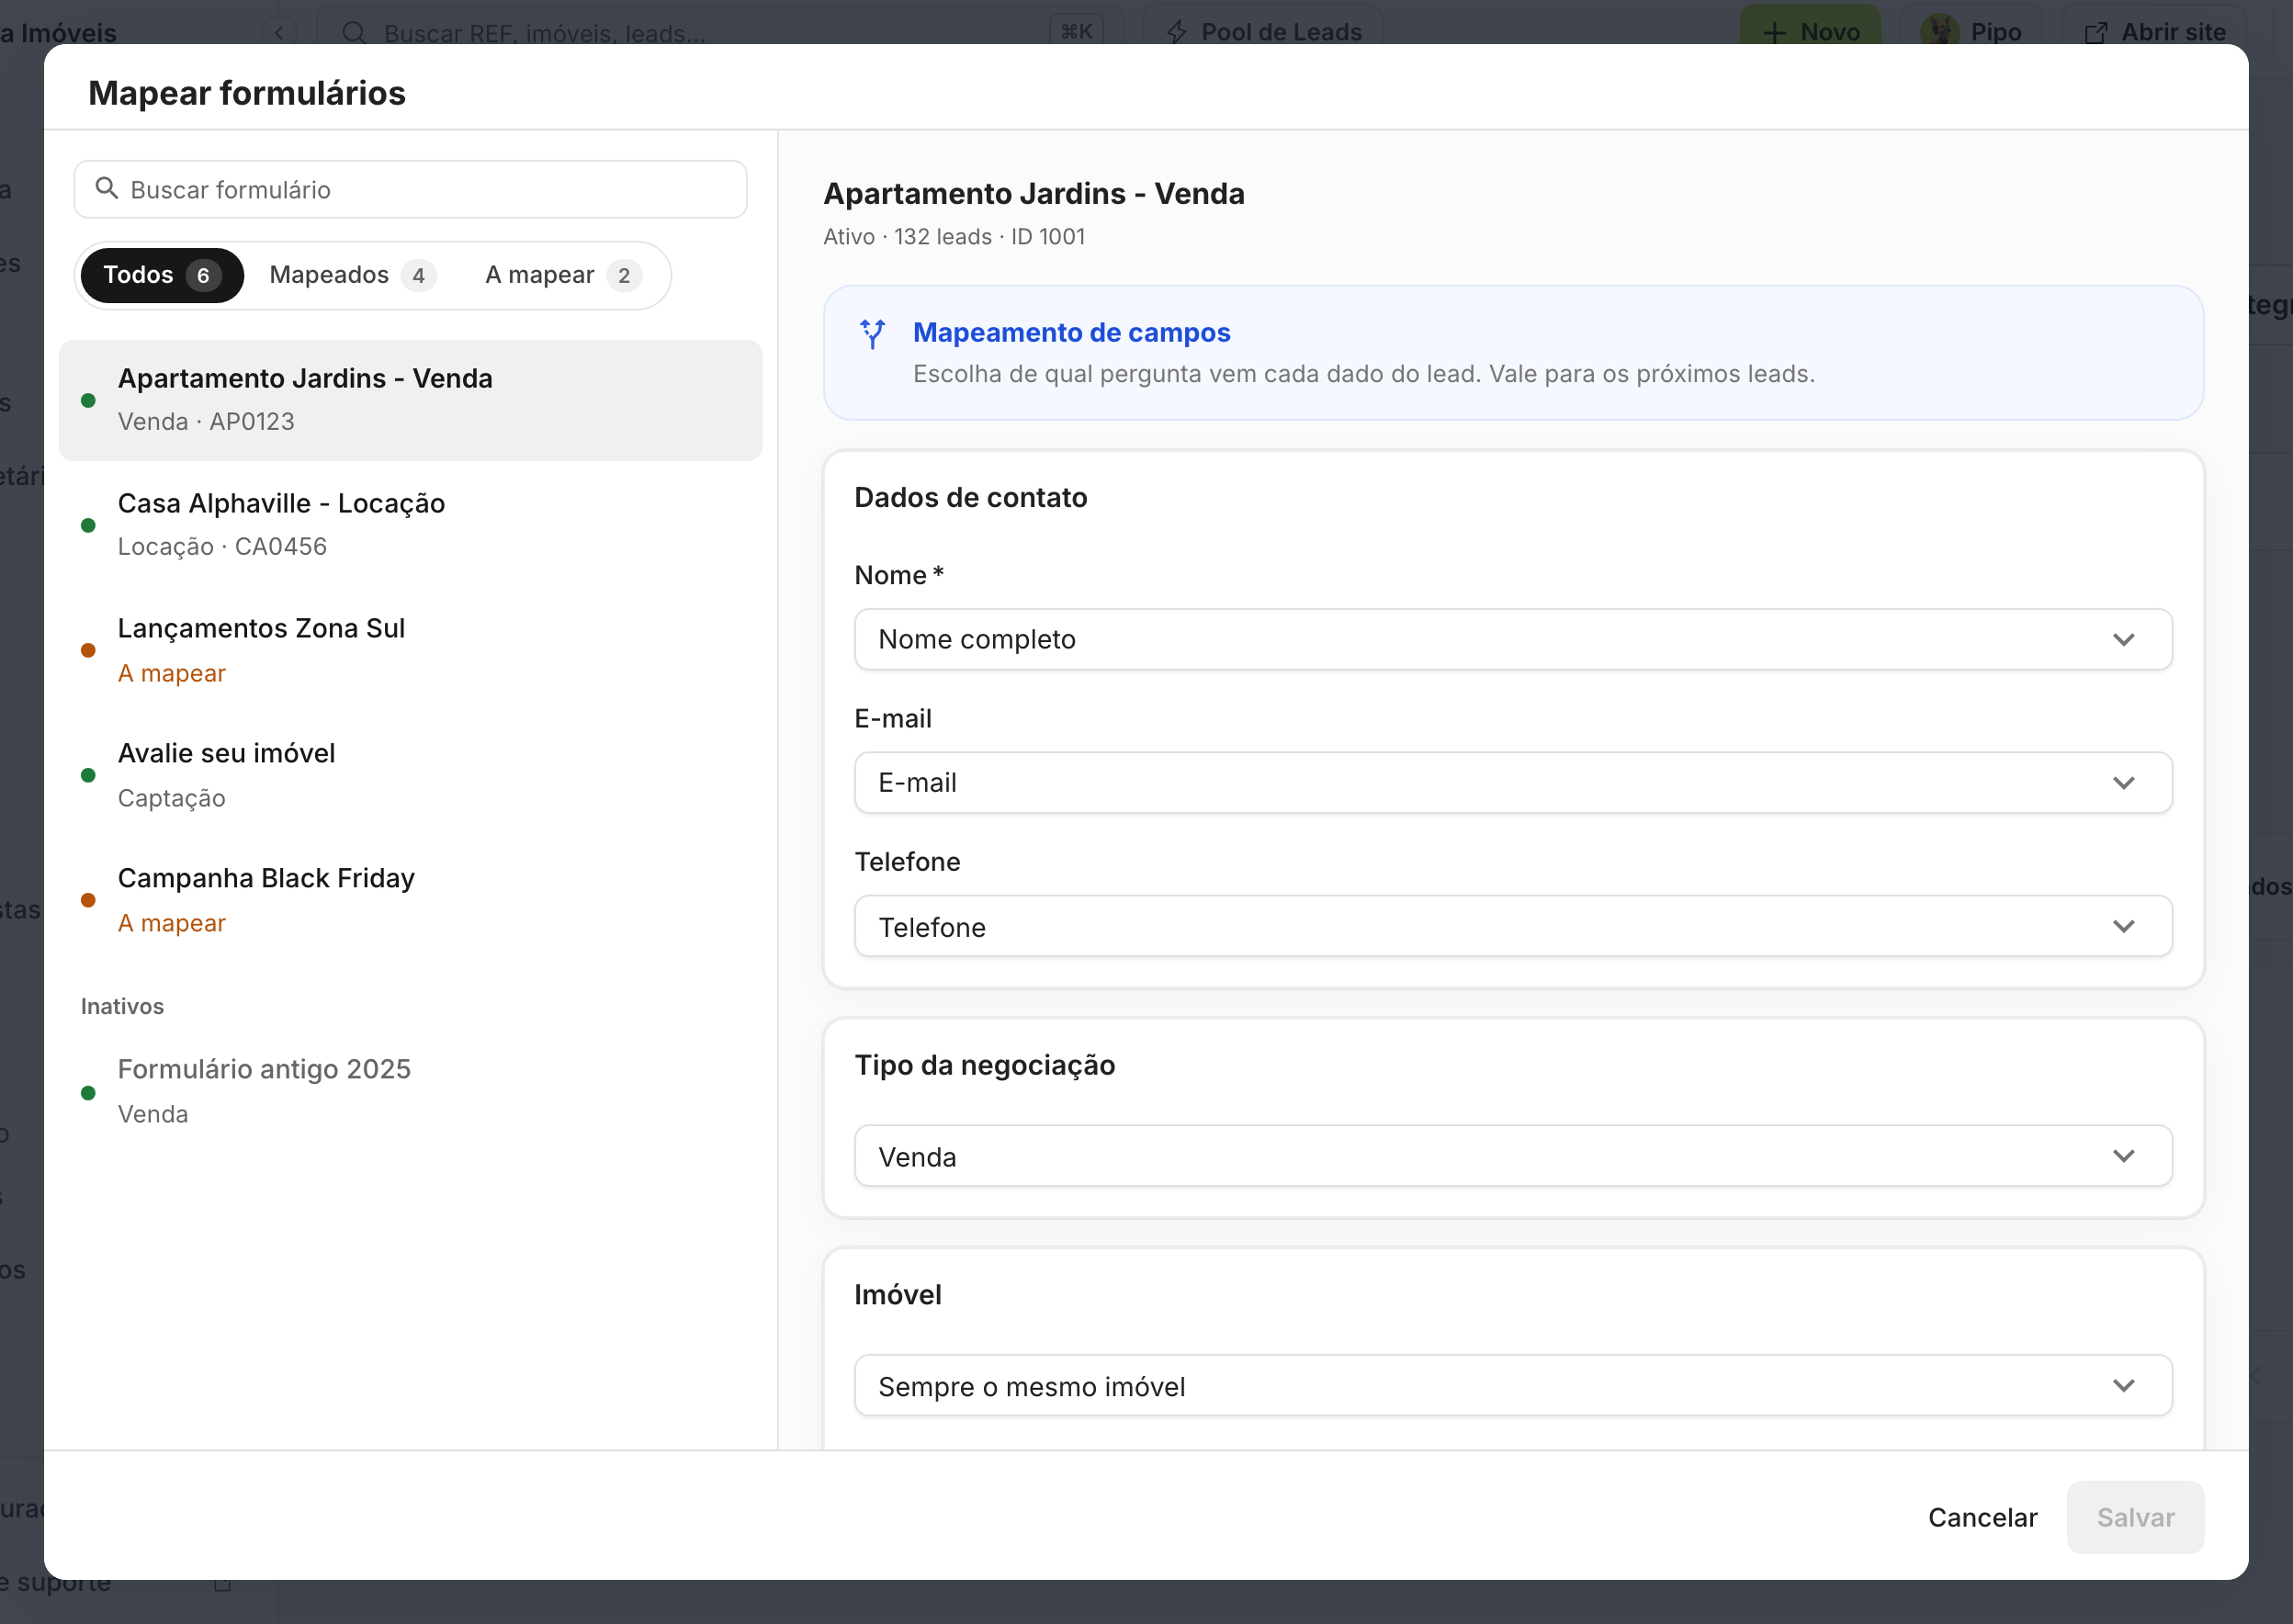Screen dimensions: 2293x1624
Task: Click the Abrir site external link icon
Action: point(2095,32)
